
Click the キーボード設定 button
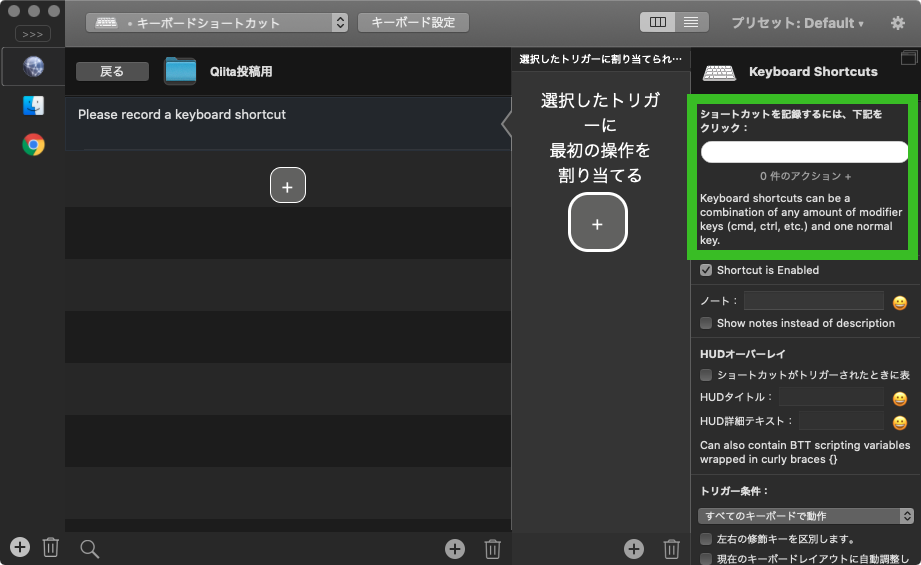click(x=413, y=22)
